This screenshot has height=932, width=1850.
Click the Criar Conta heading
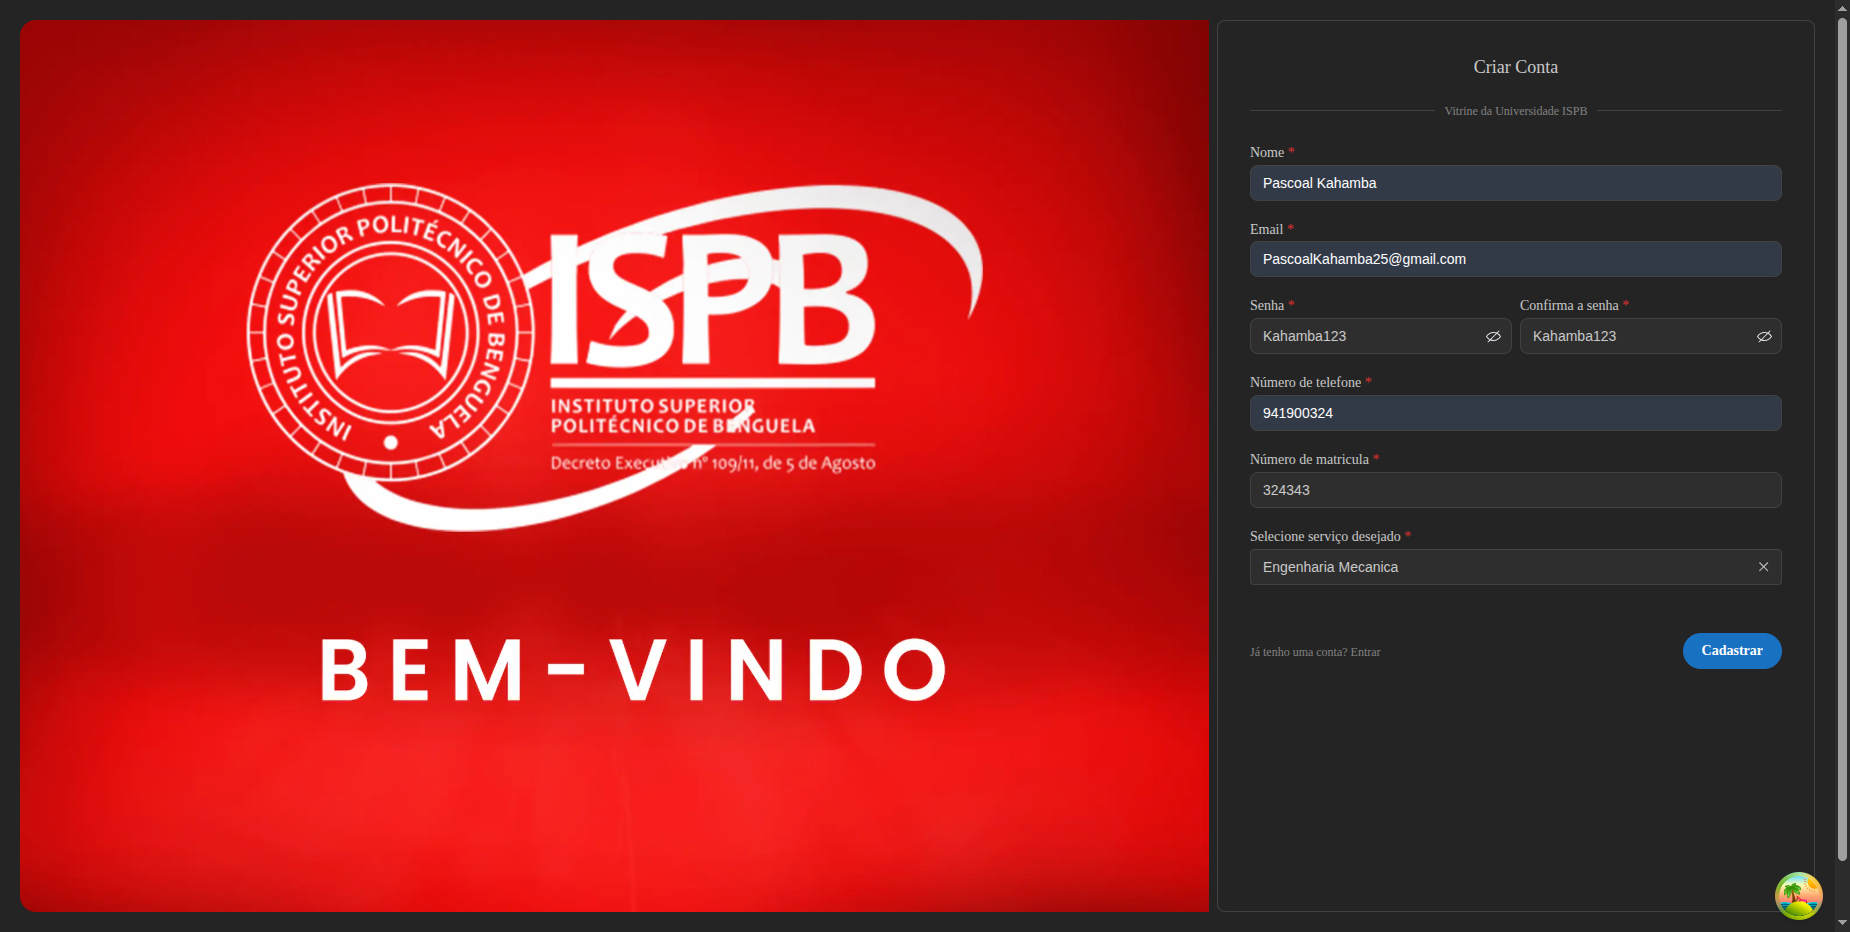[1515, 67]
